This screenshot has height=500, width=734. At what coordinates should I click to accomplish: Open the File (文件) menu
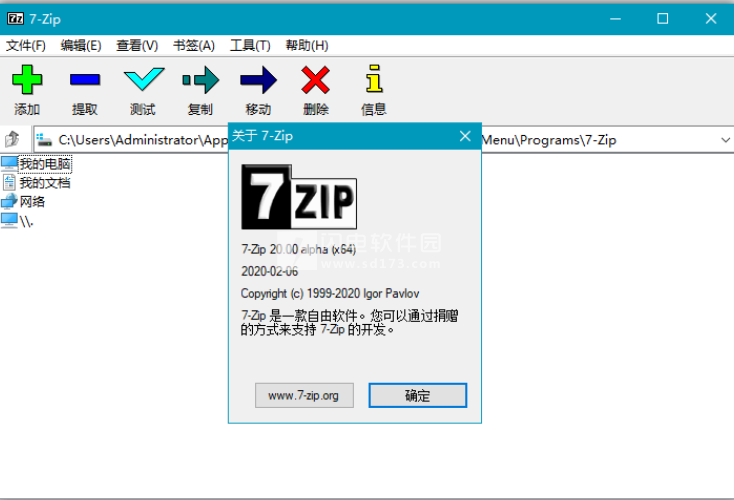[26, 45]
